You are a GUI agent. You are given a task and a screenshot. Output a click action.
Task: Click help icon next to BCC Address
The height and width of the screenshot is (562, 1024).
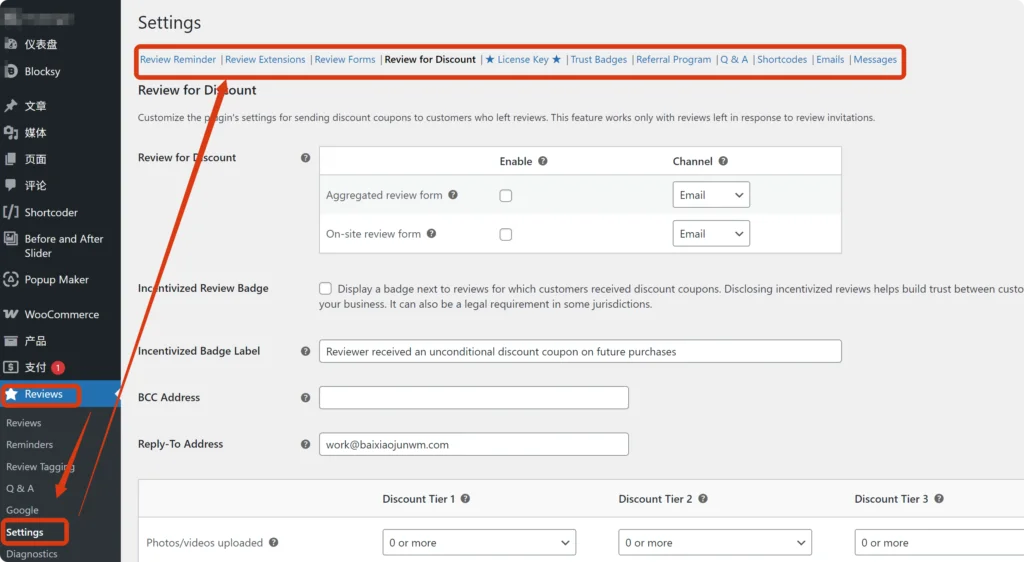pos(305,398)
